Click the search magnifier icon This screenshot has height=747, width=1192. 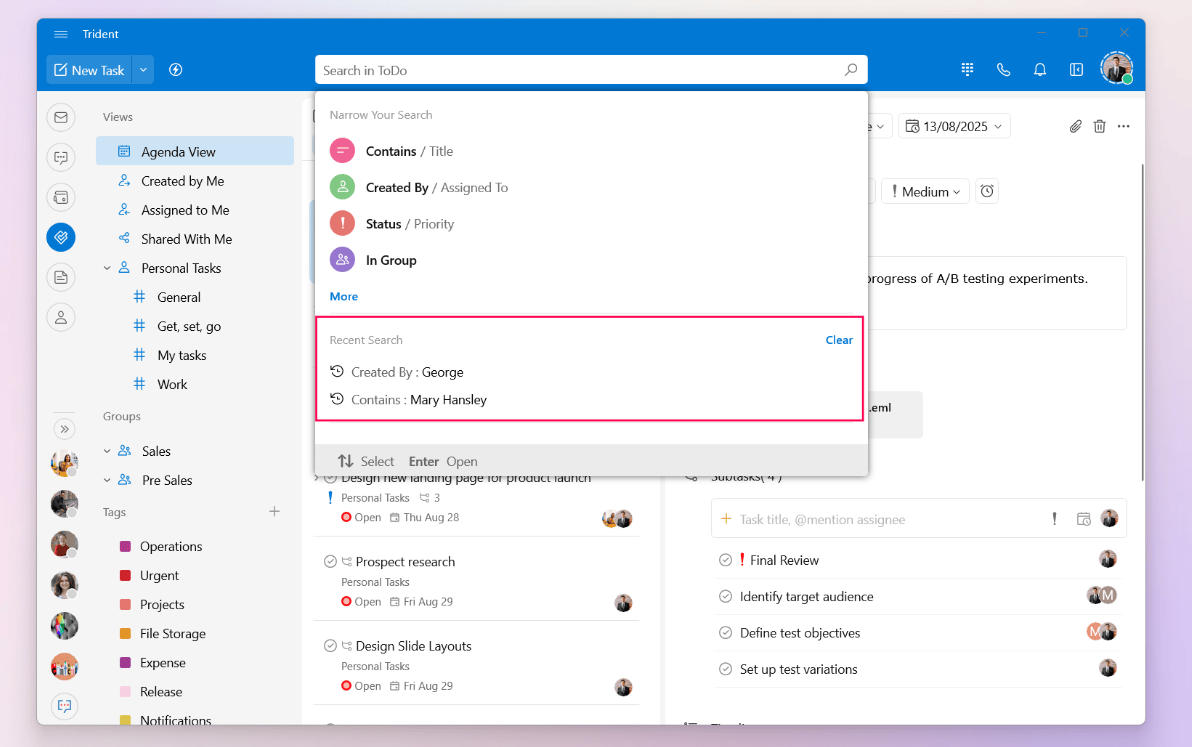pyautogui.click(x=851, y=70)
